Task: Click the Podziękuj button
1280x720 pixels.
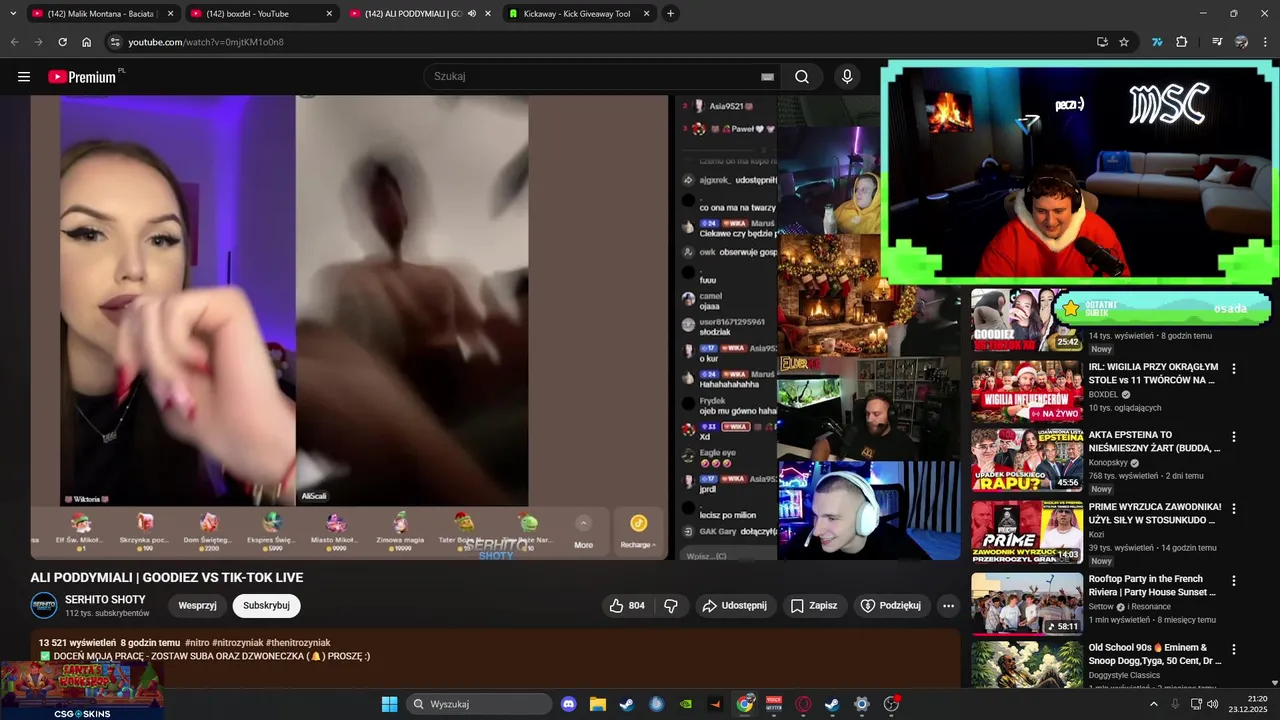Action: (892, 605)
